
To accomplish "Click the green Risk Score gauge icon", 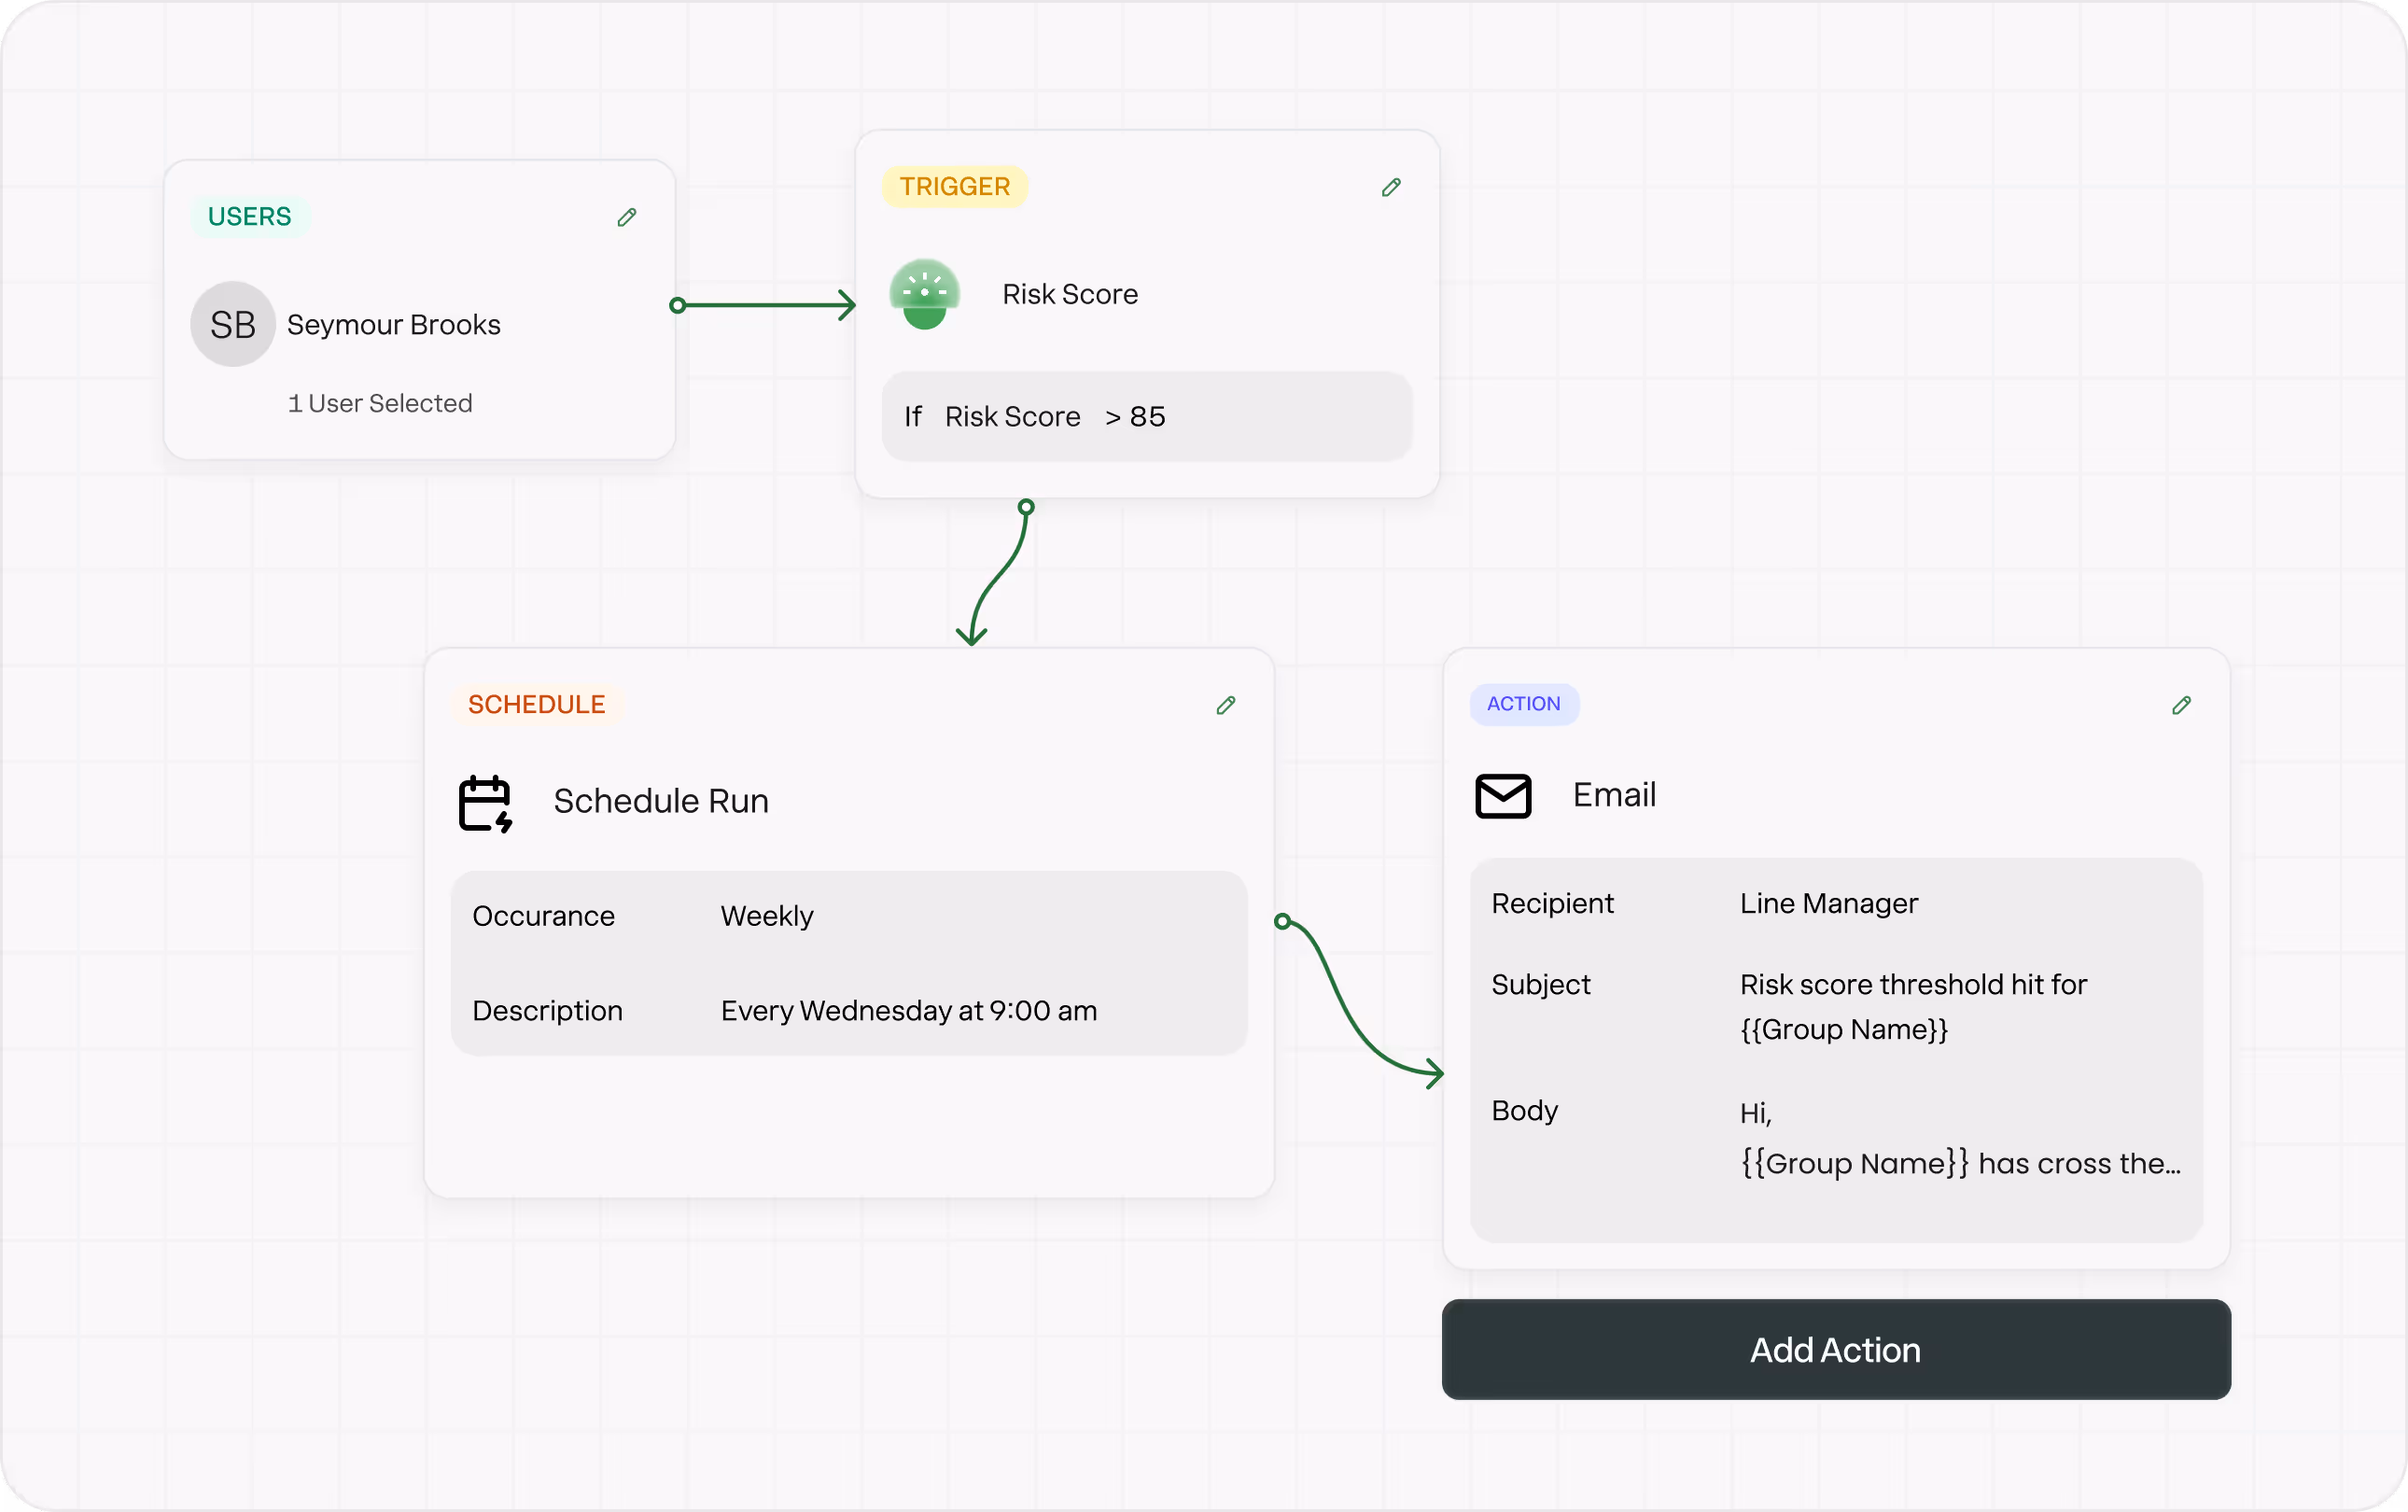I will [x=924, y=294].
